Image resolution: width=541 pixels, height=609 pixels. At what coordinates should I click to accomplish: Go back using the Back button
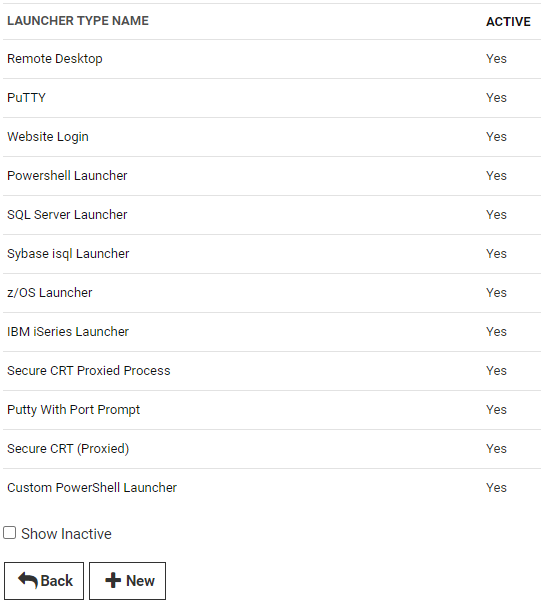pos(44,581)
